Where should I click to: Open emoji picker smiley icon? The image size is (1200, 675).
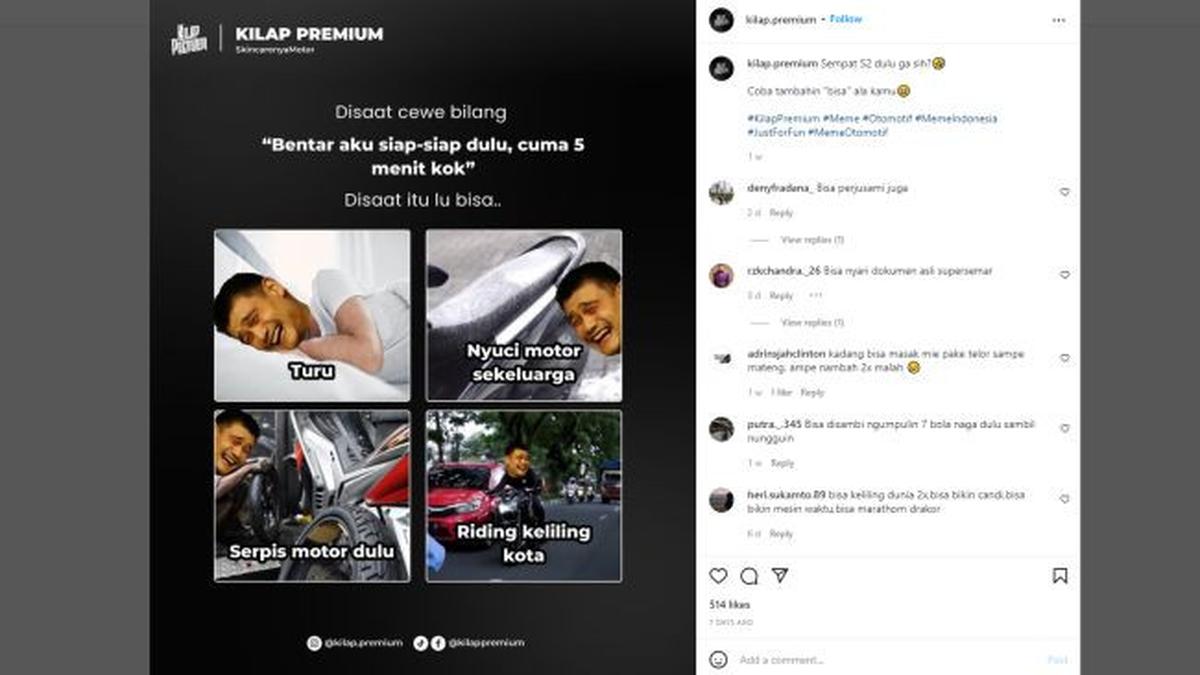[718, 660]
